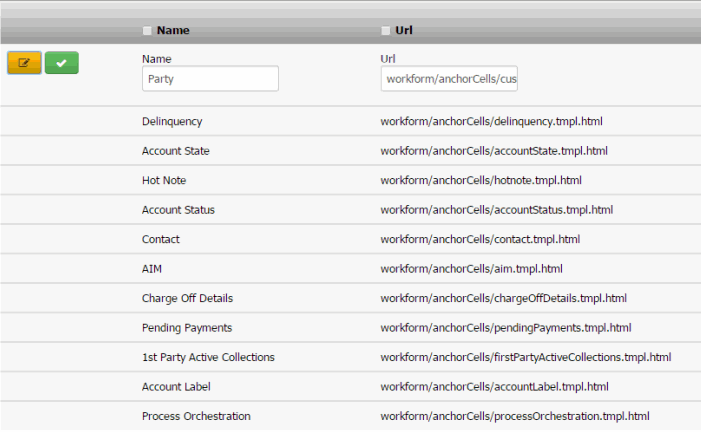Click the orange edit icon button
This screenshot has width=701, height=432.
pos(24,63)
